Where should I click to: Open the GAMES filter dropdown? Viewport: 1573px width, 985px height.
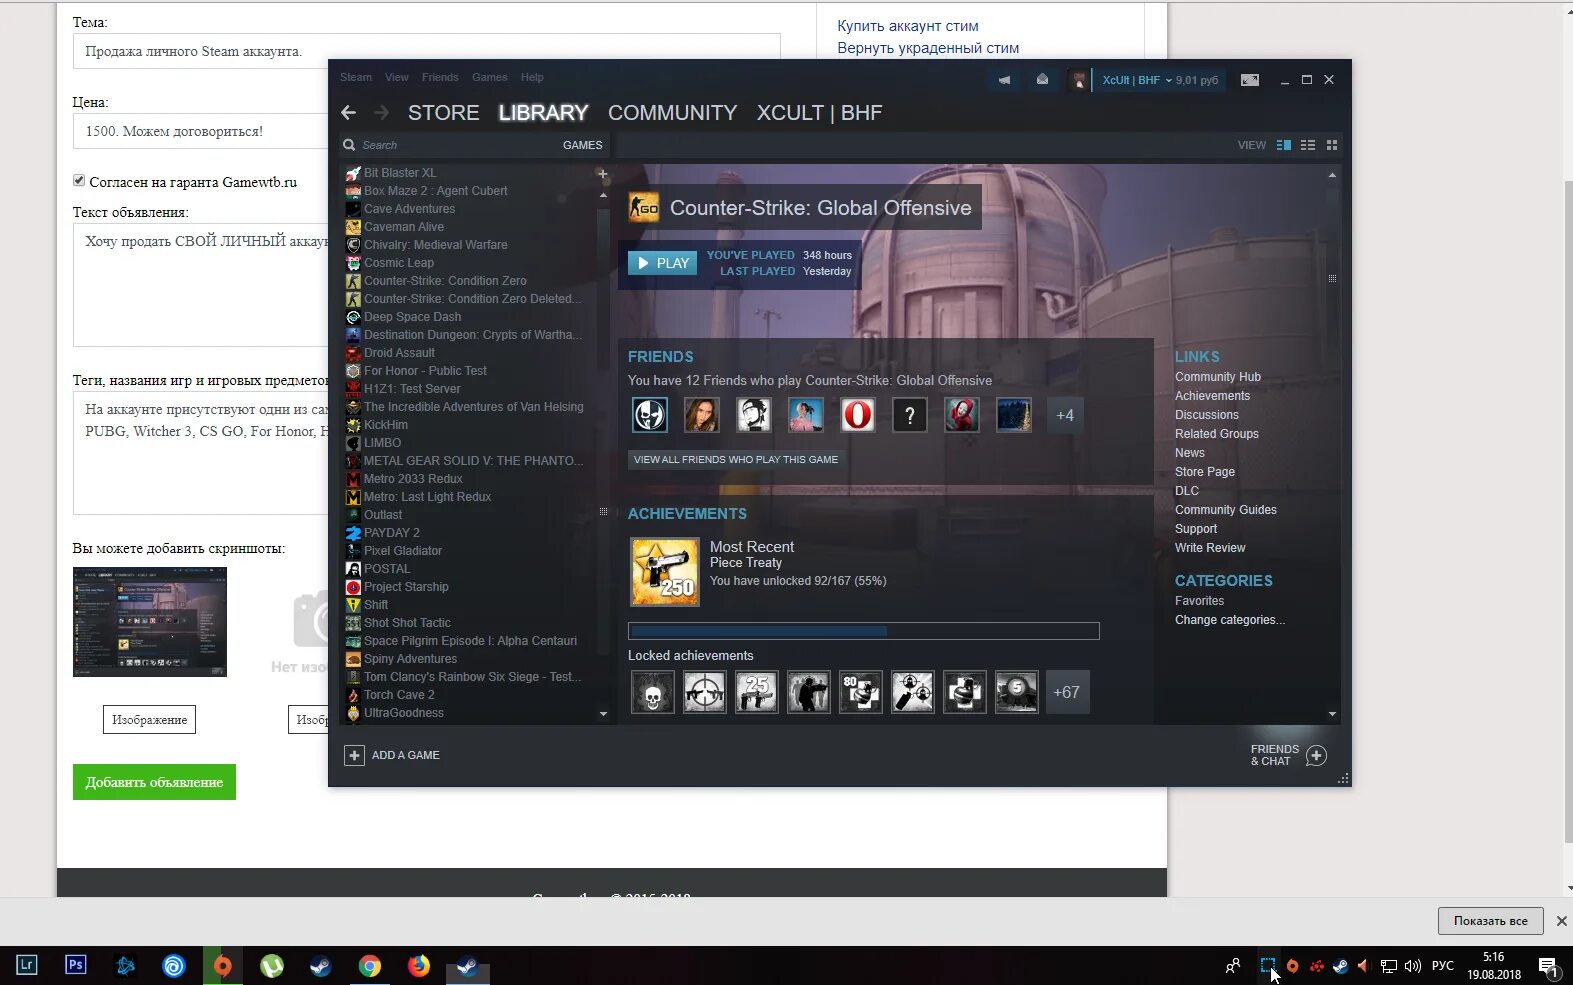582,145
